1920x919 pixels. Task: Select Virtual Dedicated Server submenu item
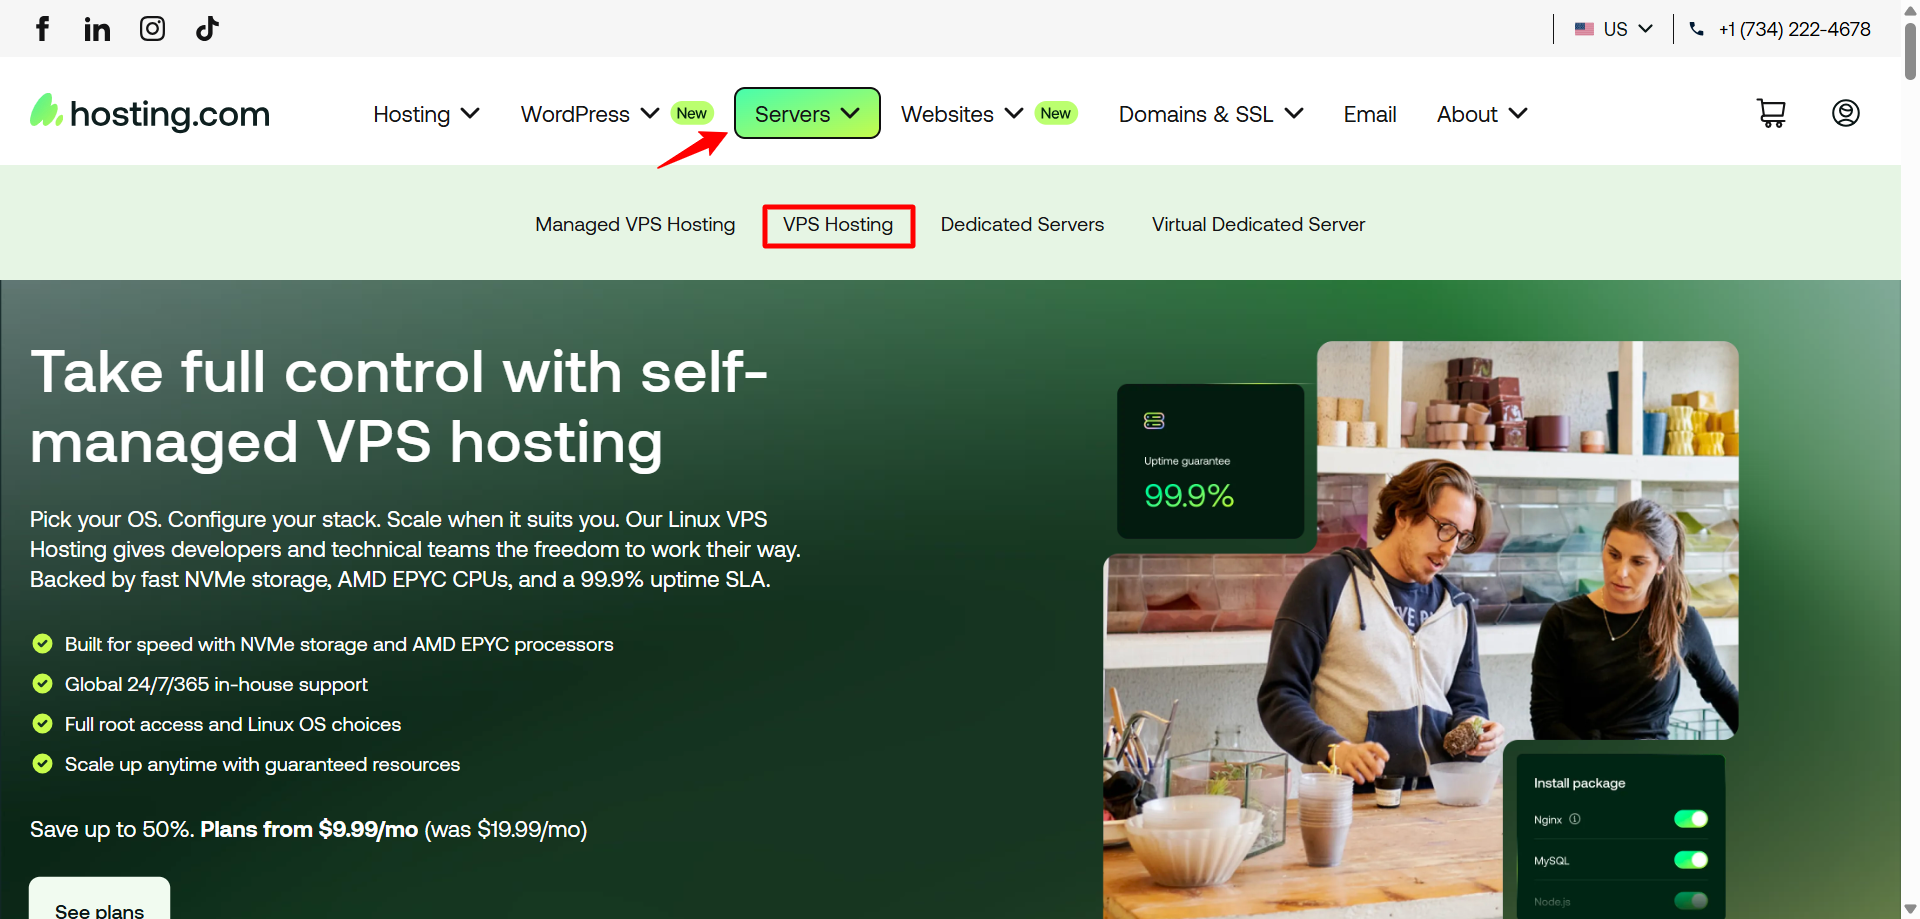[1258, 224]
